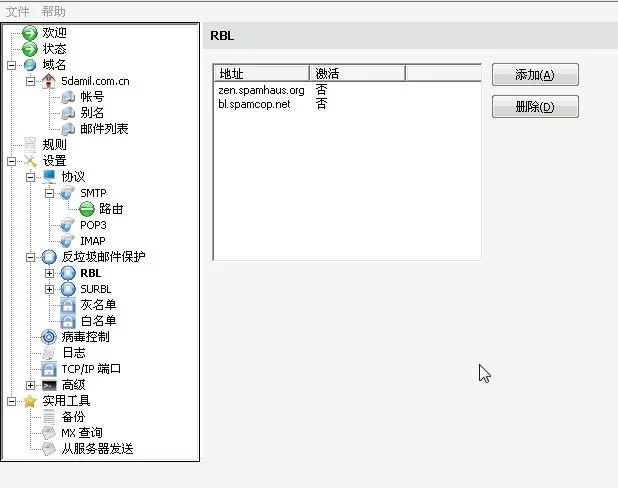Click the lock icon beside 白名单
The height and width of the screenshot is (488, 618).
(68, 321)
